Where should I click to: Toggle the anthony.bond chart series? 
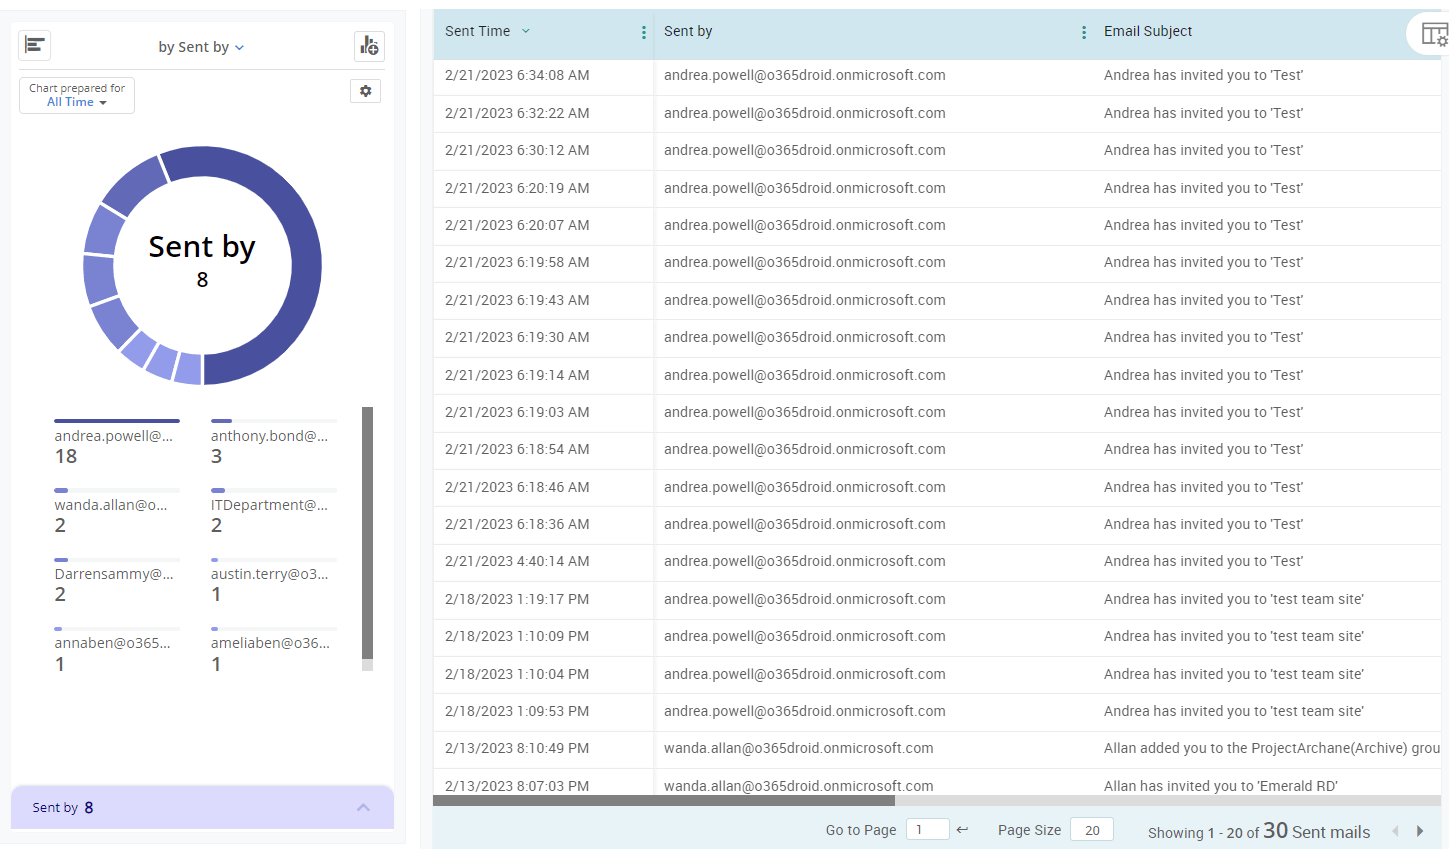click(x=268, y=435)
